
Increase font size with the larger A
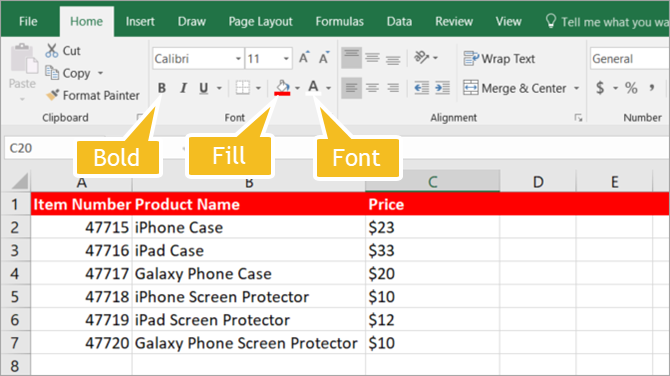304,58
